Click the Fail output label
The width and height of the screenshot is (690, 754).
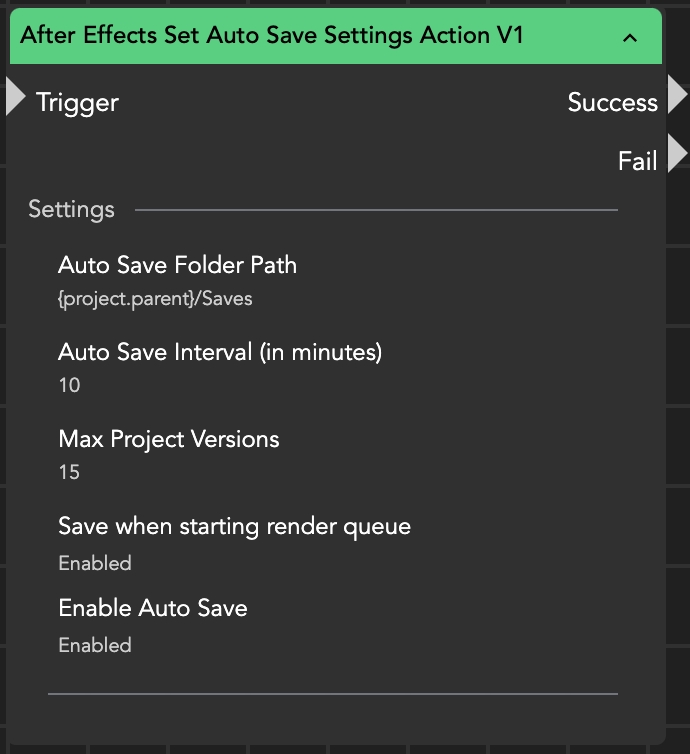coord(637,161)
